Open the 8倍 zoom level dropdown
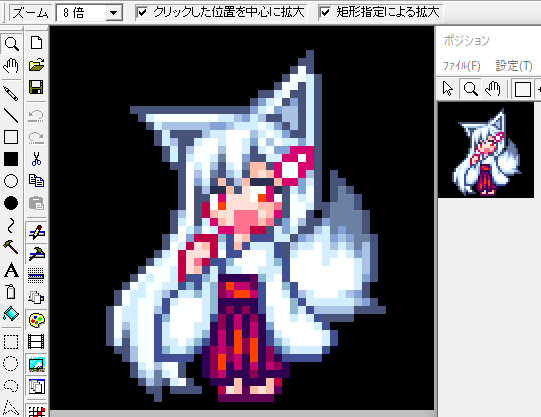This screenshot has height=417, width=541. 114,13
